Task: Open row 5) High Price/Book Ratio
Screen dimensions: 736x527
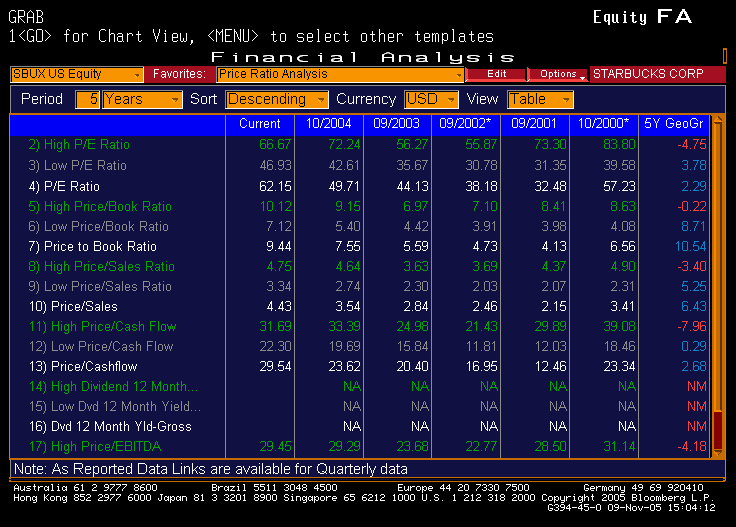Action: 100,206
